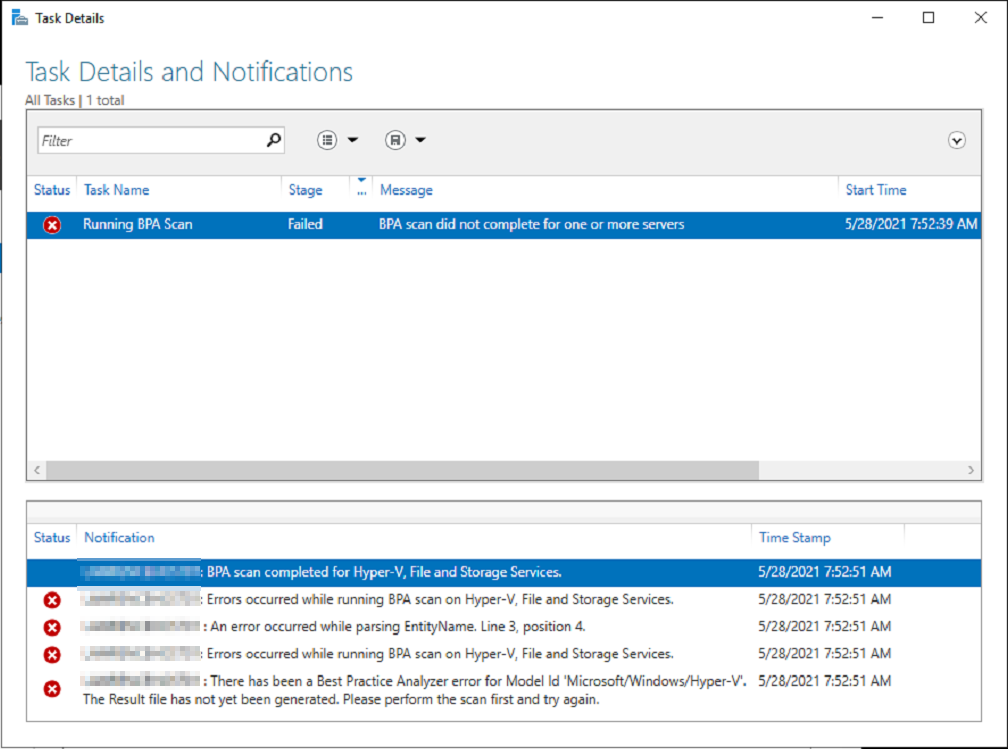Select the list view icon on toolbar
The image size is (1008, 749).
tap(327, 139)
